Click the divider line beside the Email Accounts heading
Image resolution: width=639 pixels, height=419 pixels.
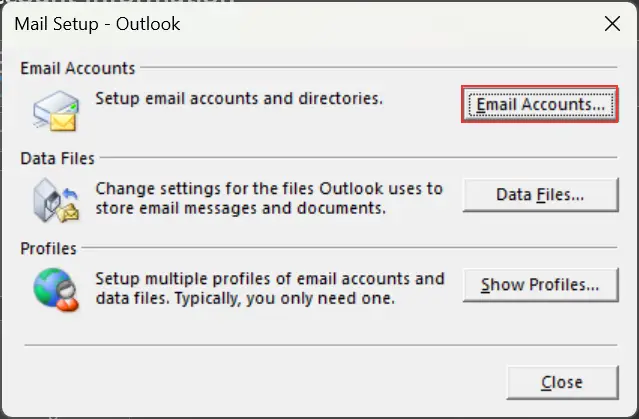pos(380,69)
